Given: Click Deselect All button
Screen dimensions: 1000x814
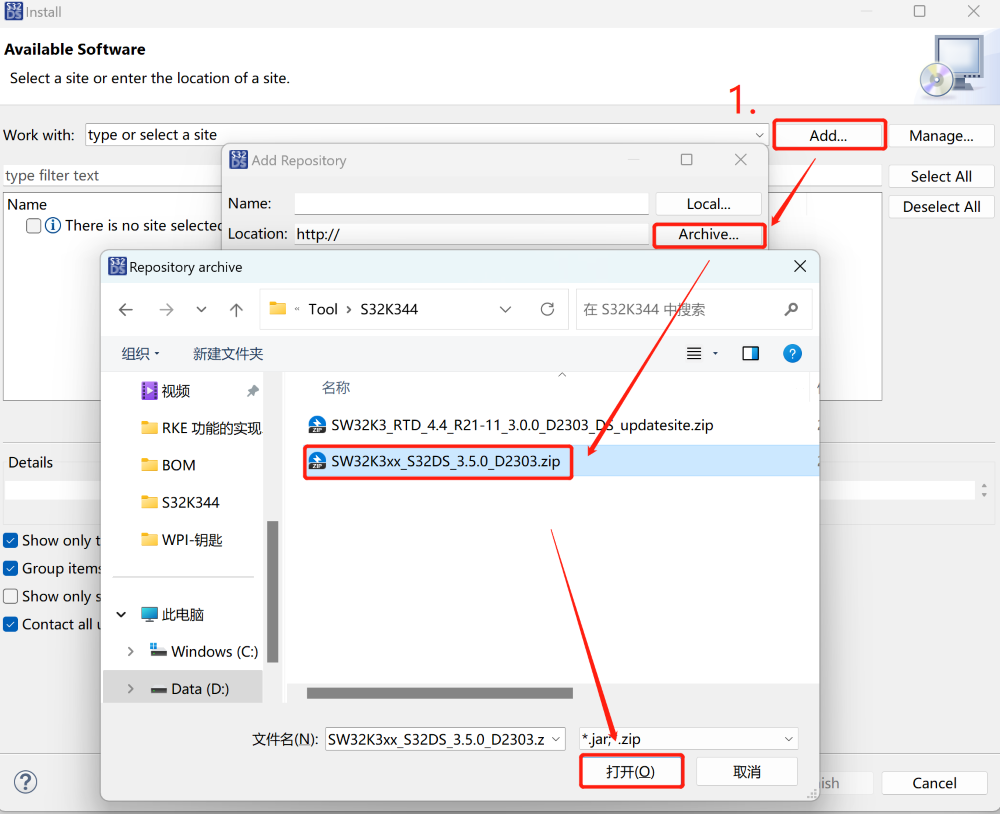Looking at the screenshot, I should point(941,207).
